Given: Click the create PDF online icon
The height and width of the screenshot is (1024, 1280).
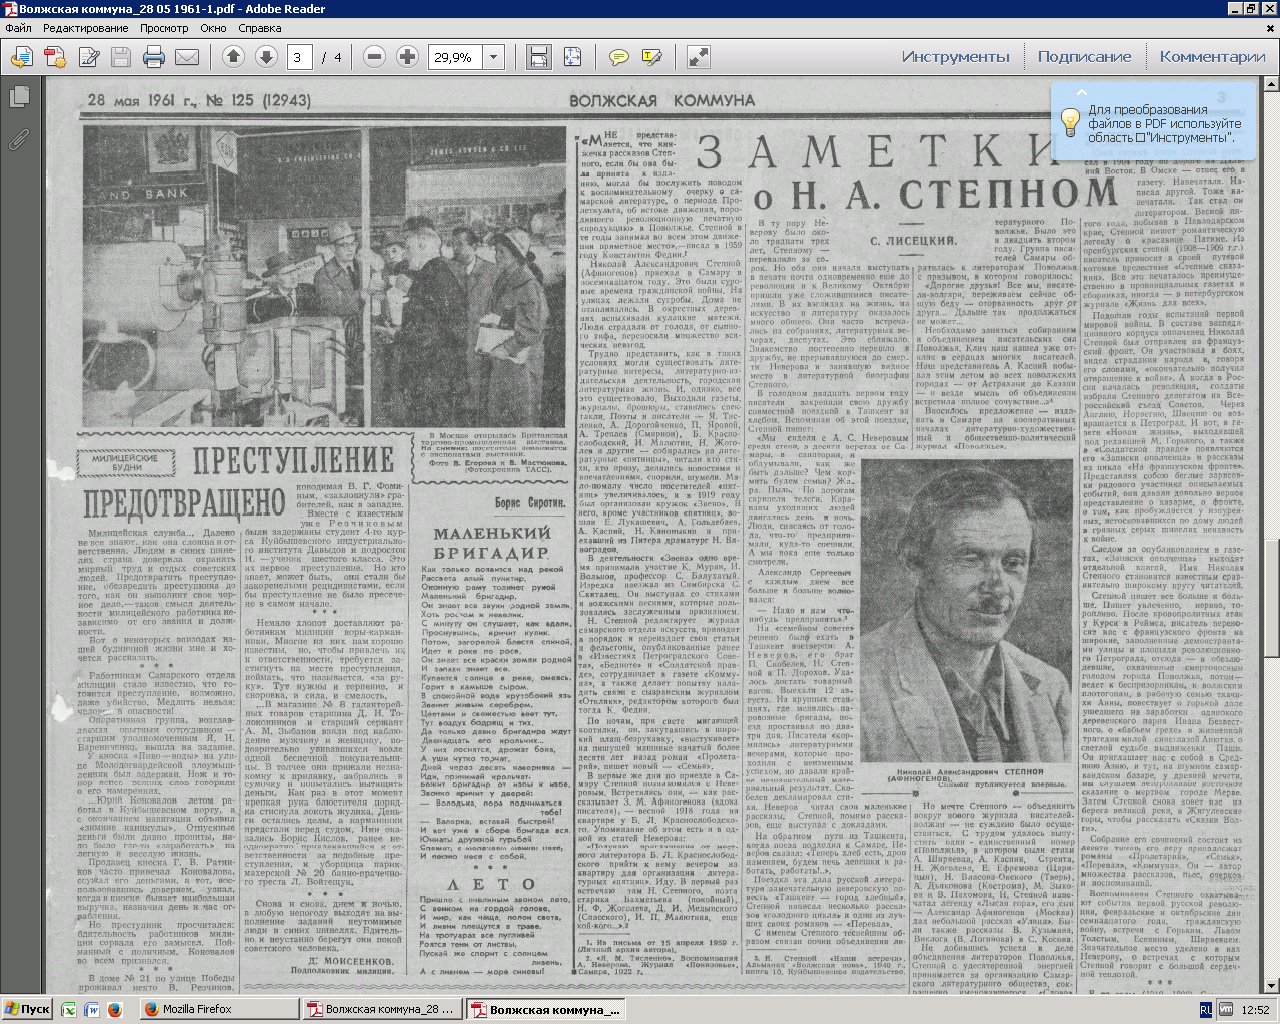Looking at the screenshot, I should [55, 57].
